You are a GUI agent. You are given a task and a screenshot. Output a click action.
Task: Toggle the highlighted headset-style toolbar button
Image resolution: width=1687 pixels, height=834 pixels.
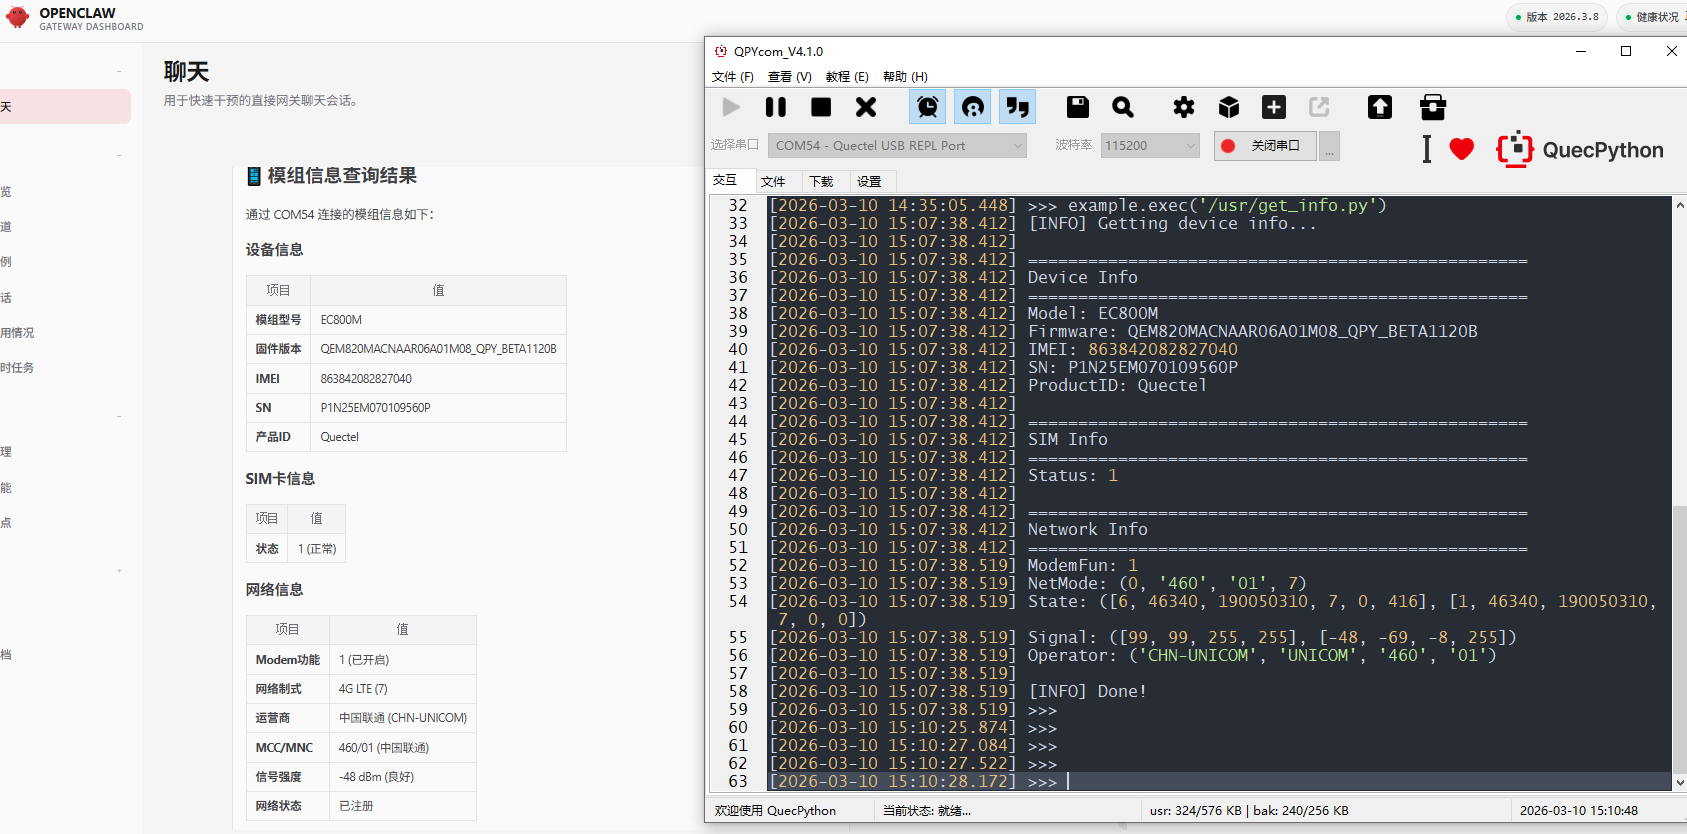click(973, 107)
